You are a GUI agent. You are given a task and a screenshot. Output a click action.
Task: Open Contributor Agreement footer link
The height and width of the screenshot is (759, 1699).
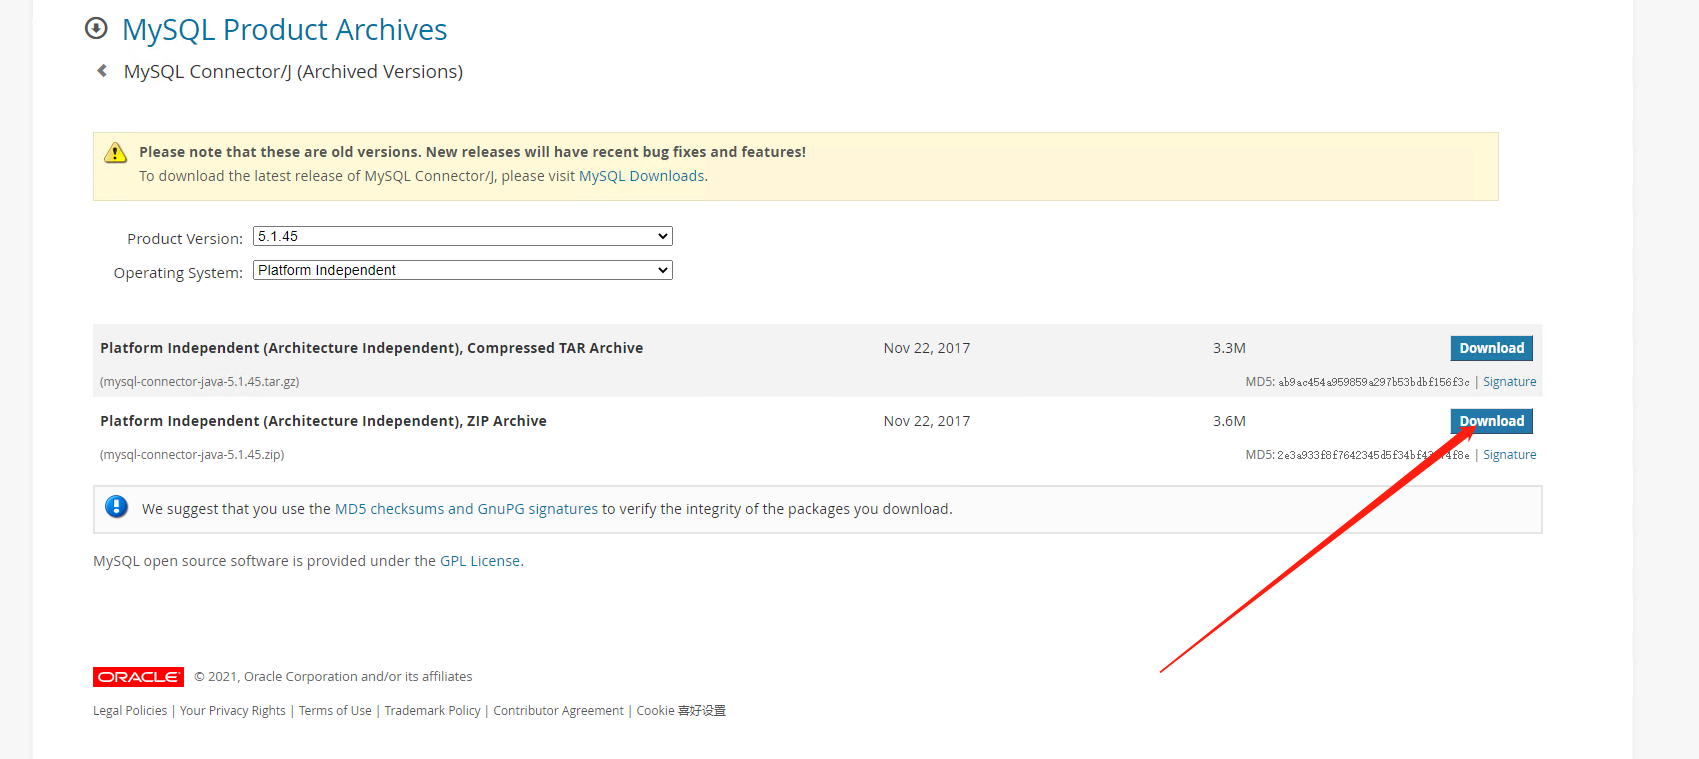pos(558,711)
